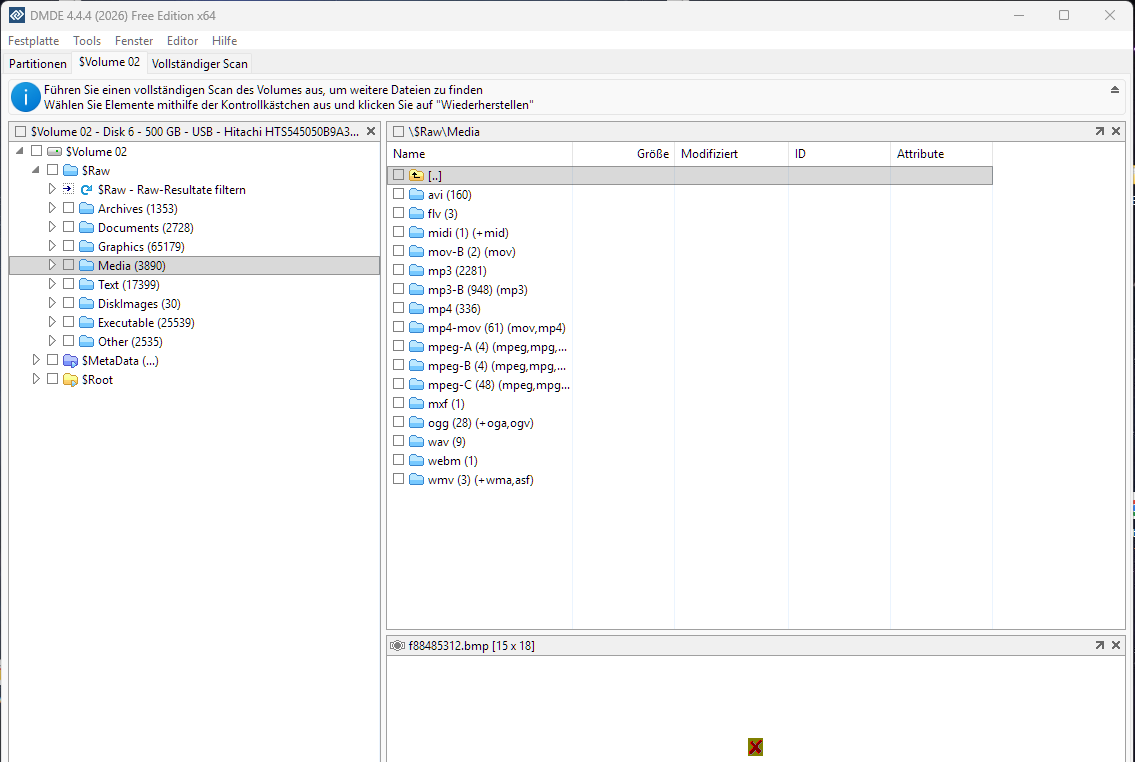Click the Executable folder icon in tree
The height and width of the screenshot is (762, 1135).
87,322
